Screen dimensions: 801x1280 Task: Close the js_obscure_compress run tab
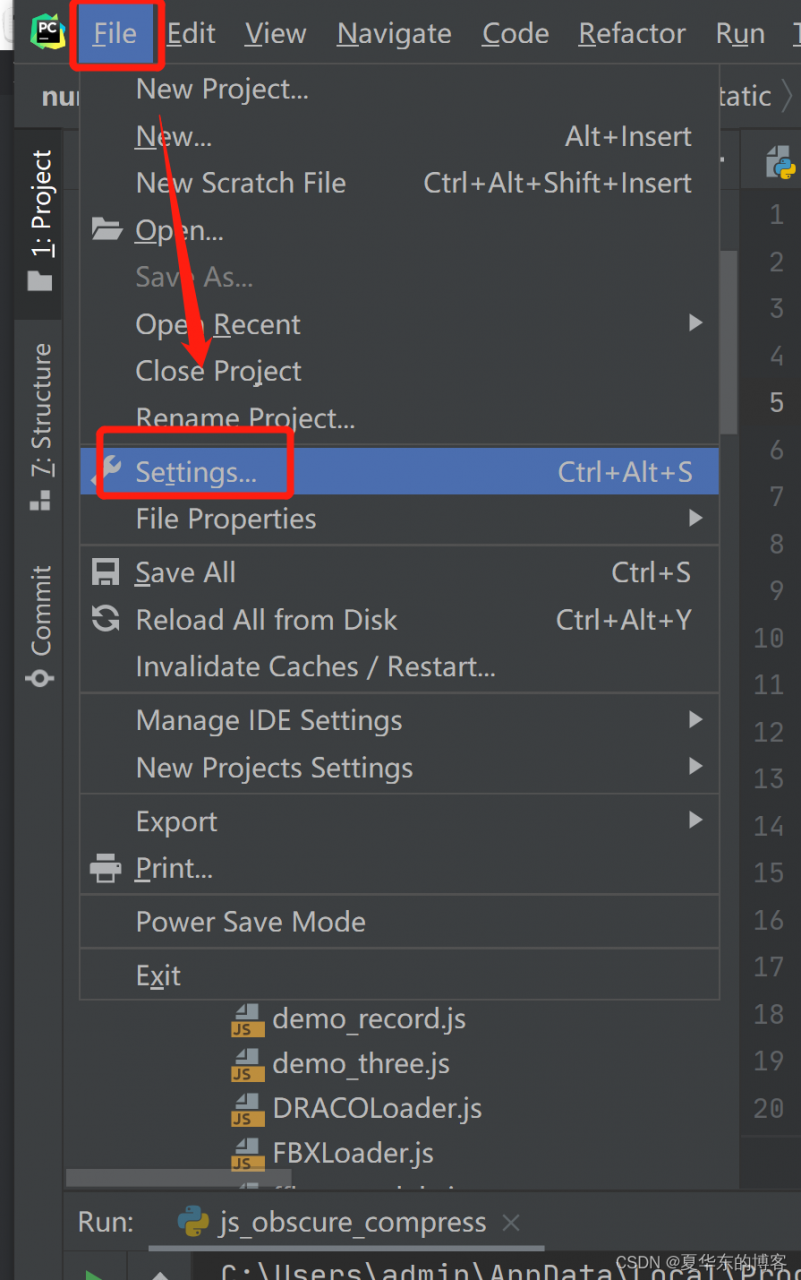511,1222
